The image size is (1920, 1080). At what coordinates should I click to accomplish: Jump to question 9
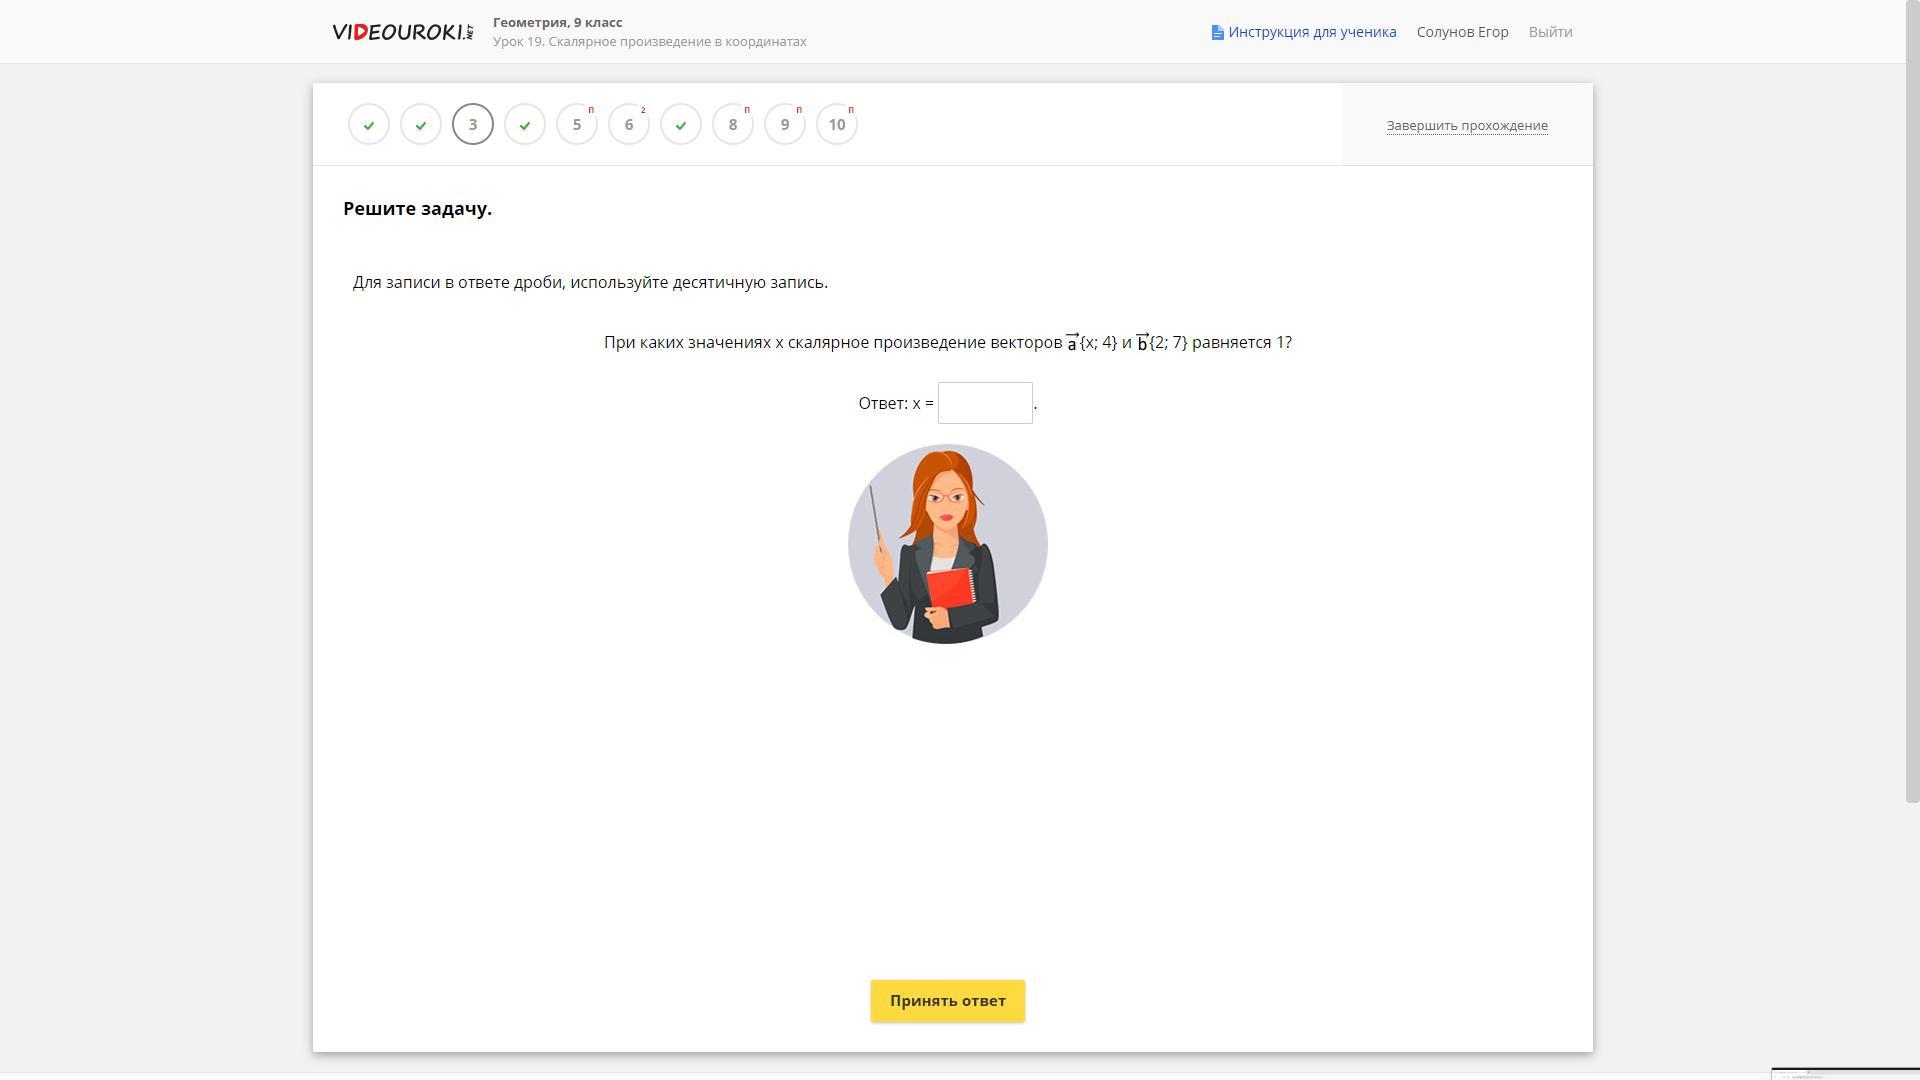[785, 125]
